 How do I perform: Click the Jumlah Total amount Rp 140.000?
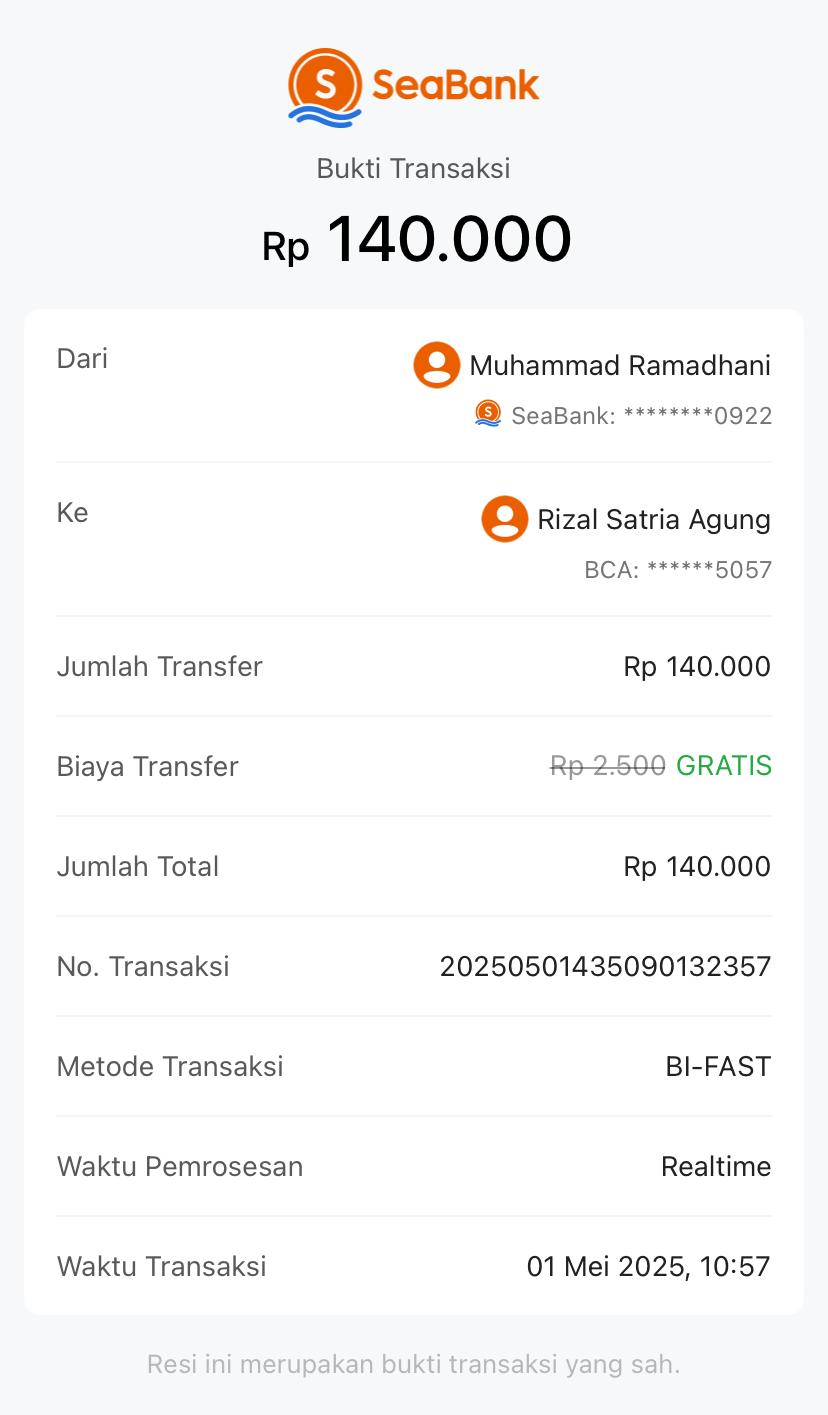[x=697, y=866]
